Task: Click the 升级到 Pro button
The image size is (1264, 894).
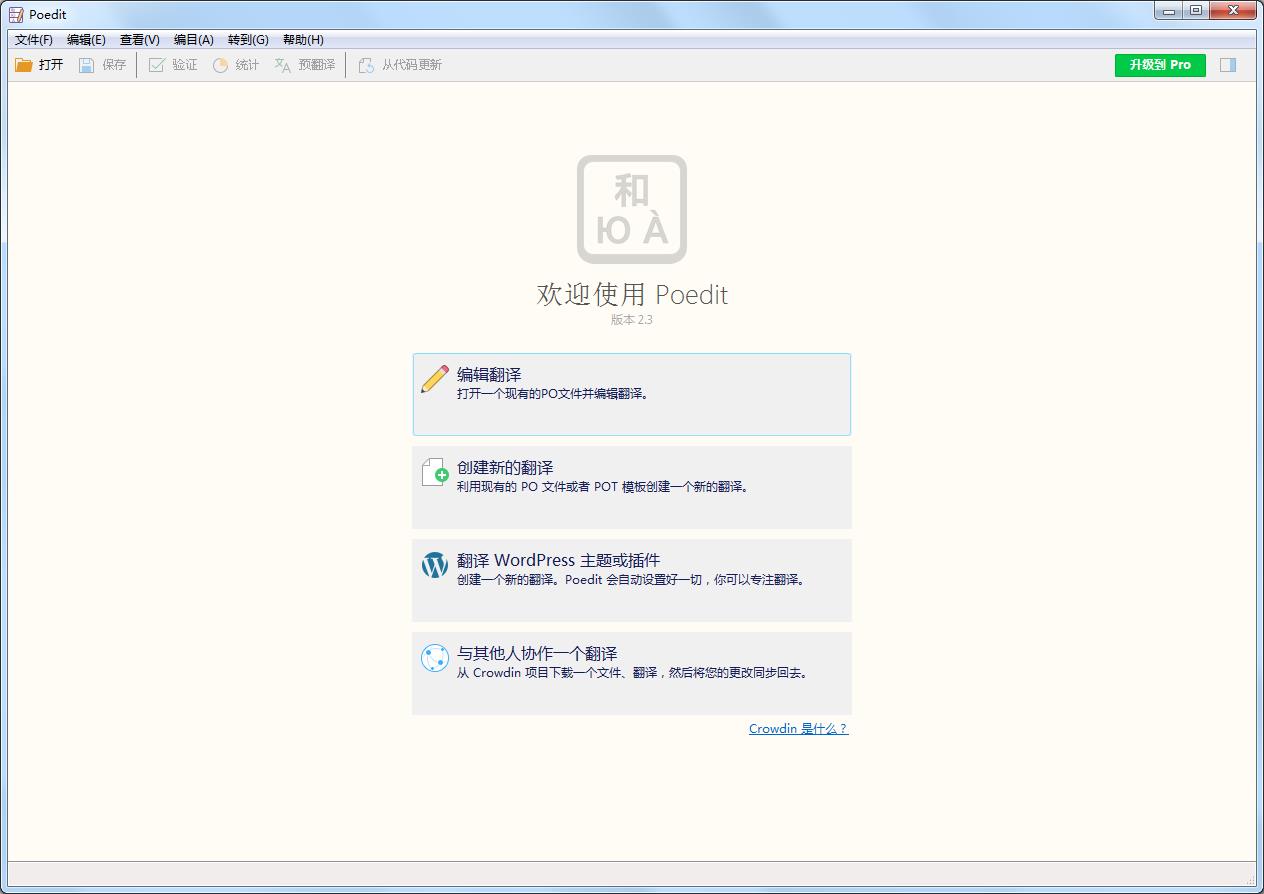Action: pos(1160,65)
